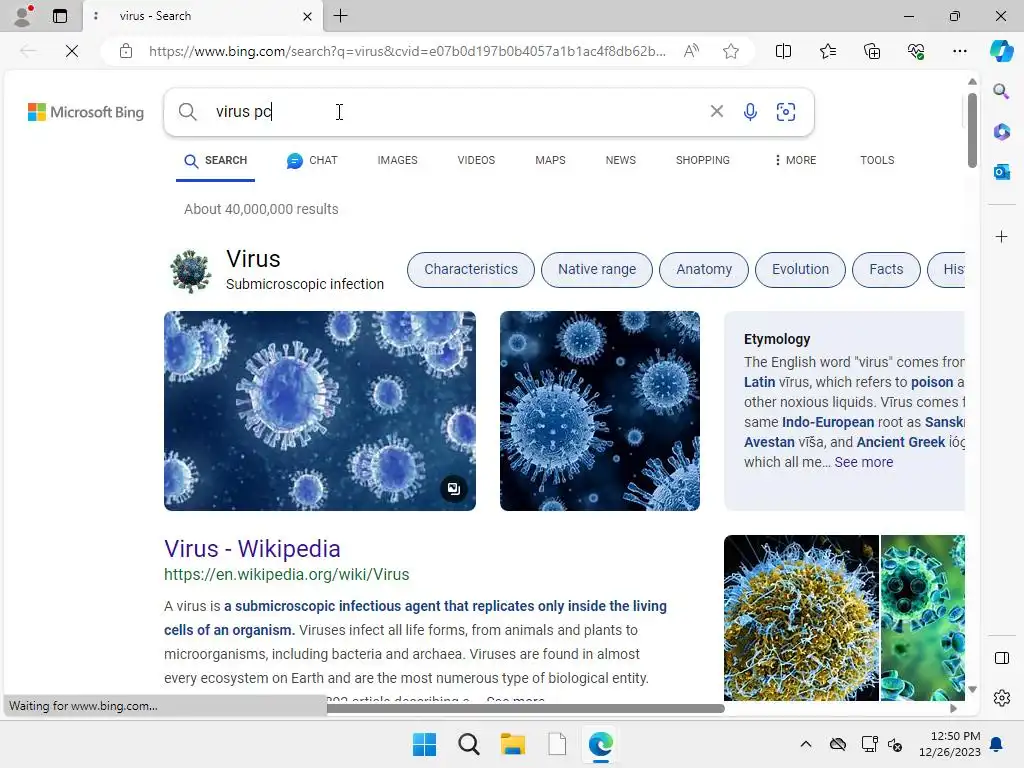Image resolution: width=1024 pixels, height=768 pixels.
Task: Open the large blue virus image
Action: point(319,411)
